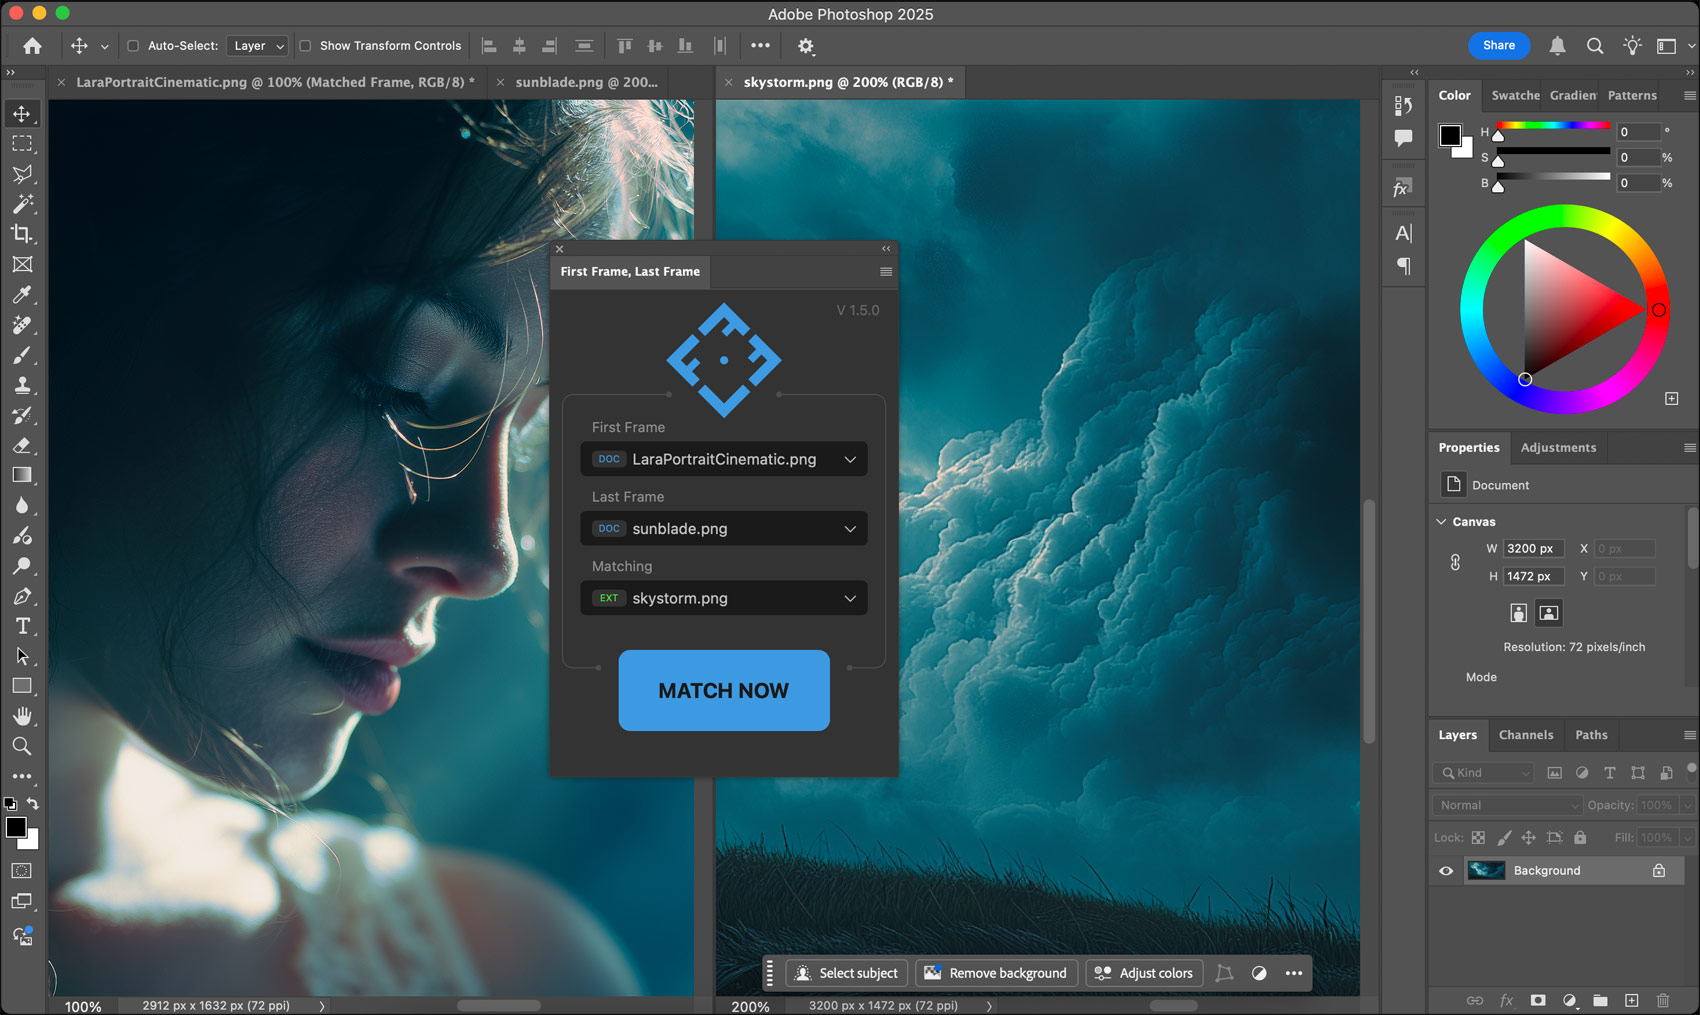Click the Remove background button

click(x=995, y=973)
